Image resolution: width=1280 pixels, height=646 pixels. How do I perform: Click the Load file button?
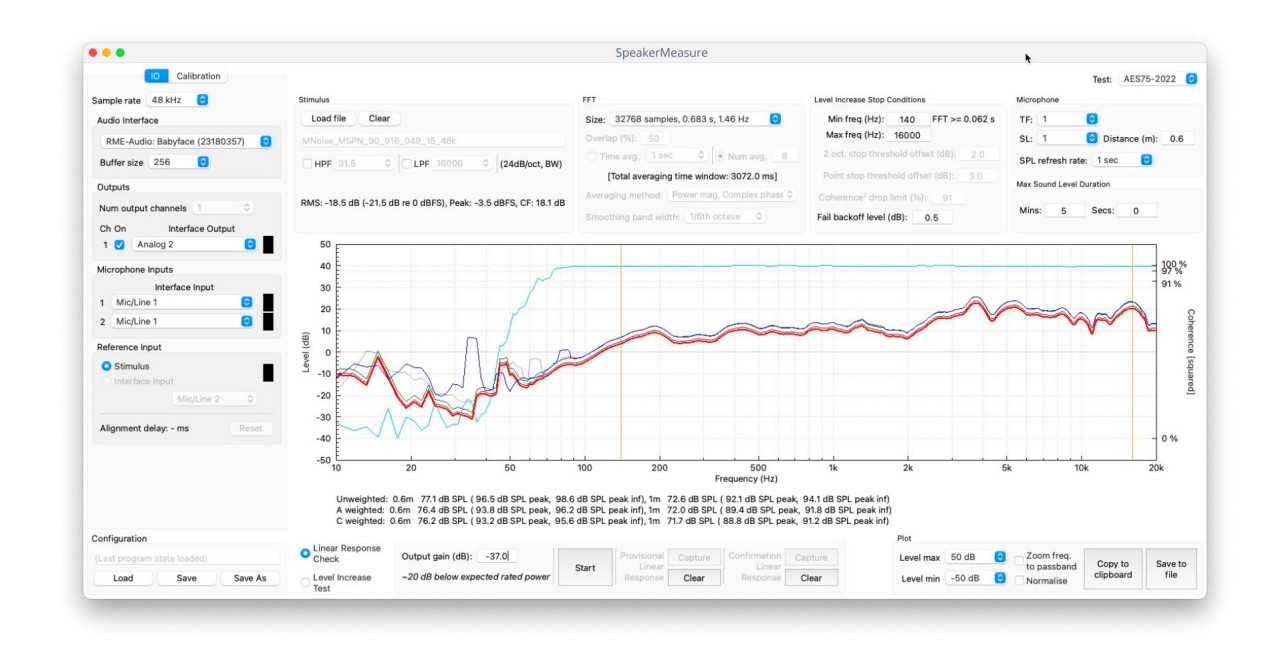(327, 118)
